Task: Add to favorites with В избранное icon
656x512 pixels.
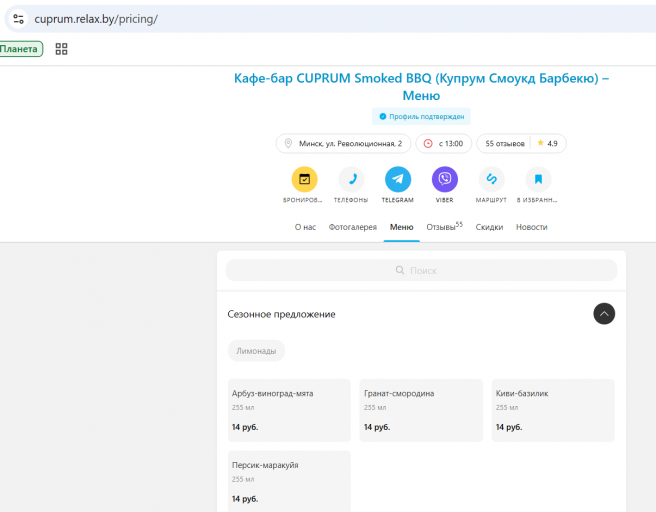Action: tap(538, 179)
